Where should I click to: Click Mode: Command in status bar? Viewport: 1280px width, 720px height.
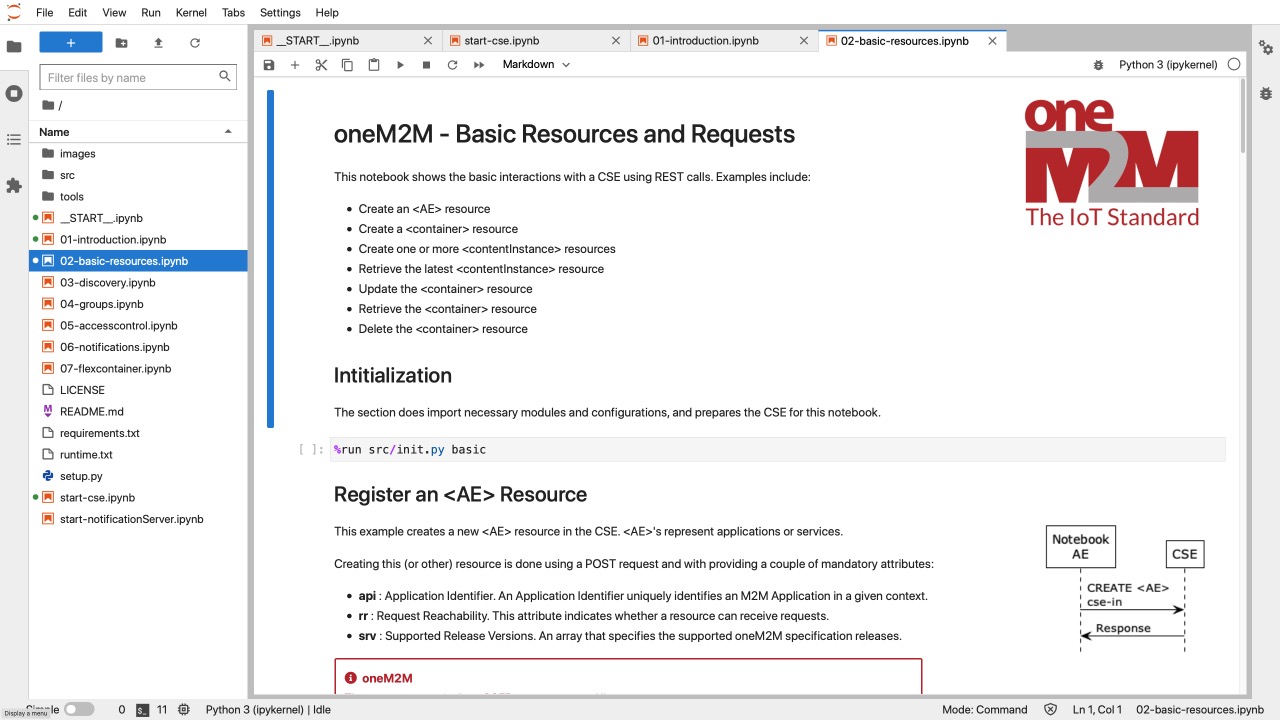[x=984, y=710]
